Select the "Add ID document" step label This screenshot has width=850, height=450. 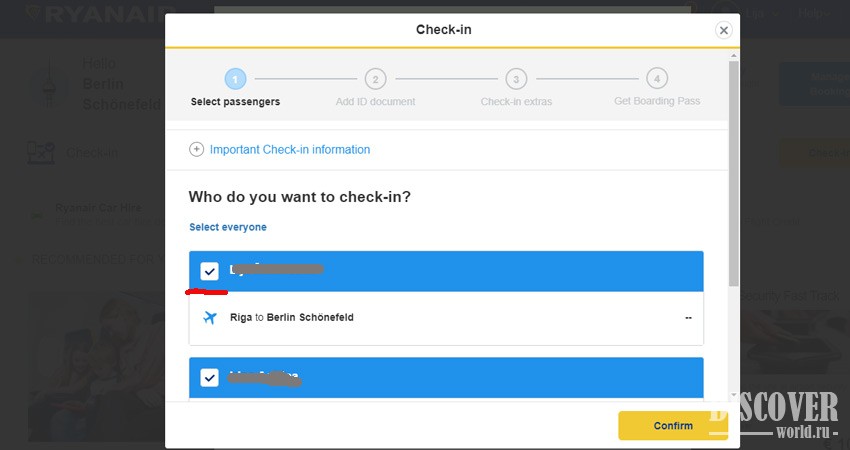click(x=375, y=102)
